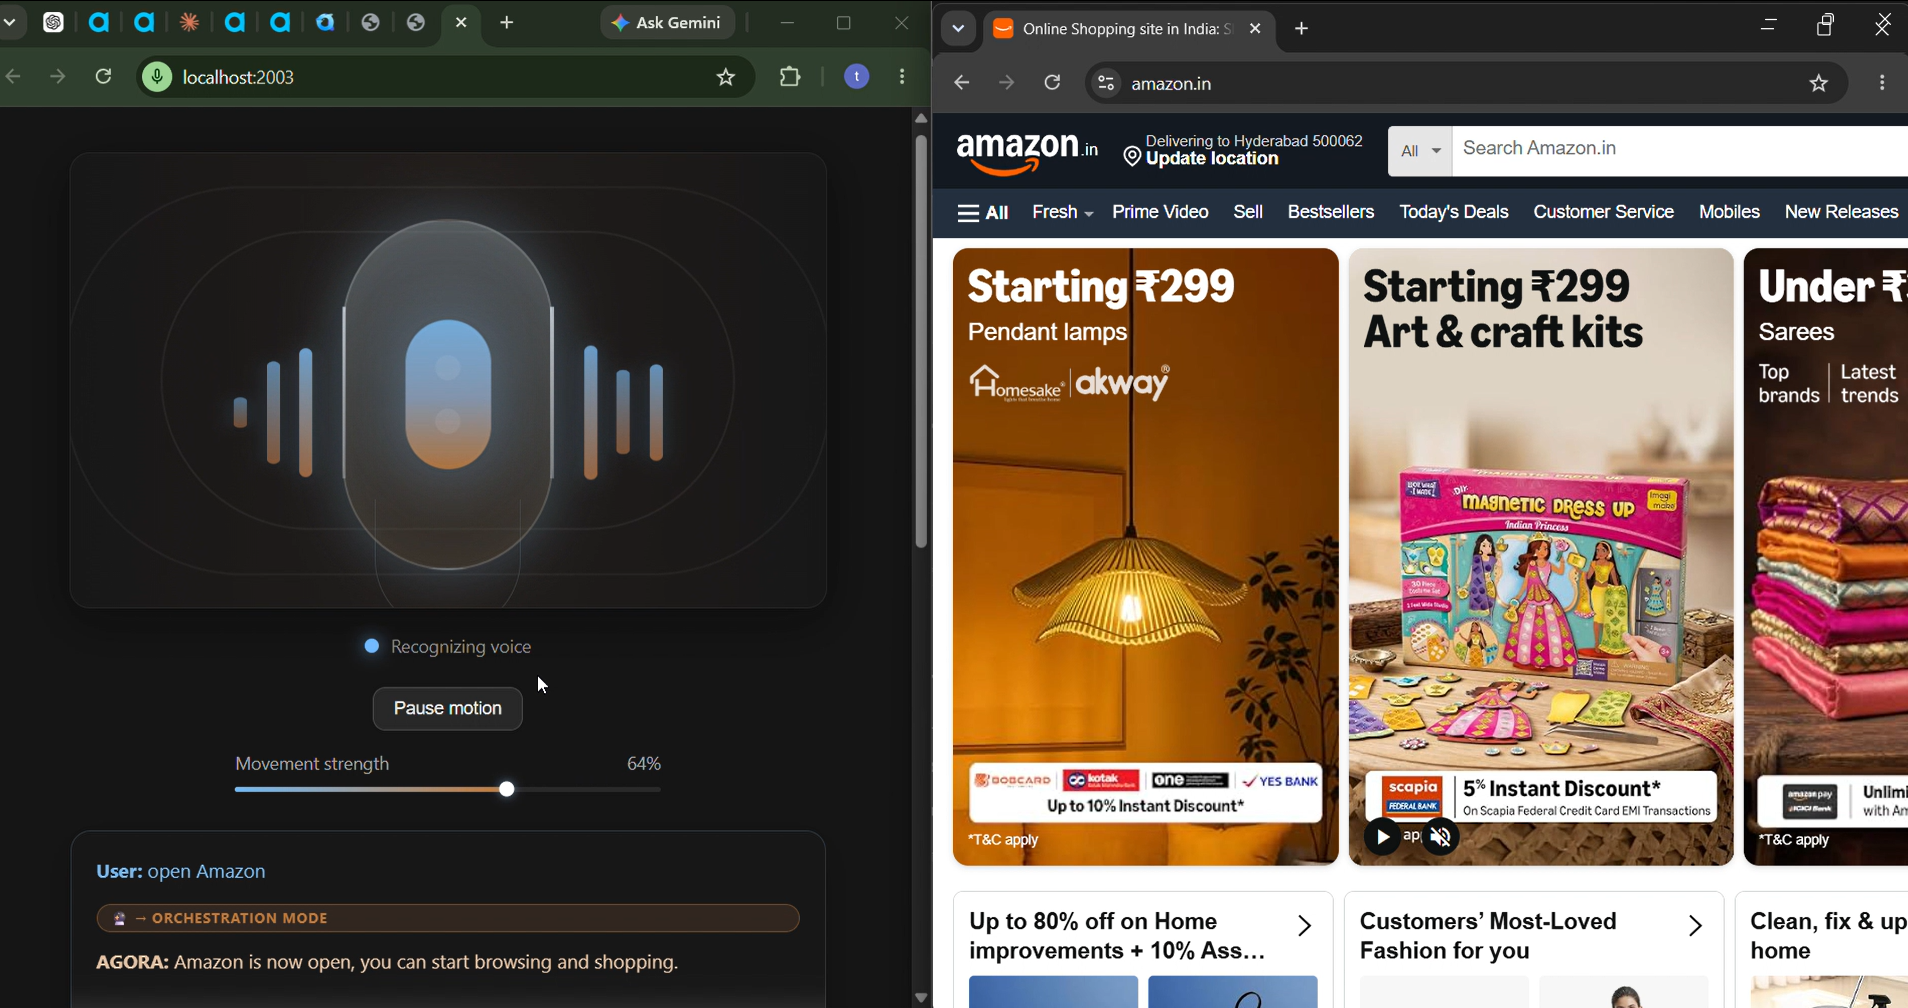Switch to the Claude starburst tab
Viewport: 1908px width, 1008px height.
coord(190,23)
